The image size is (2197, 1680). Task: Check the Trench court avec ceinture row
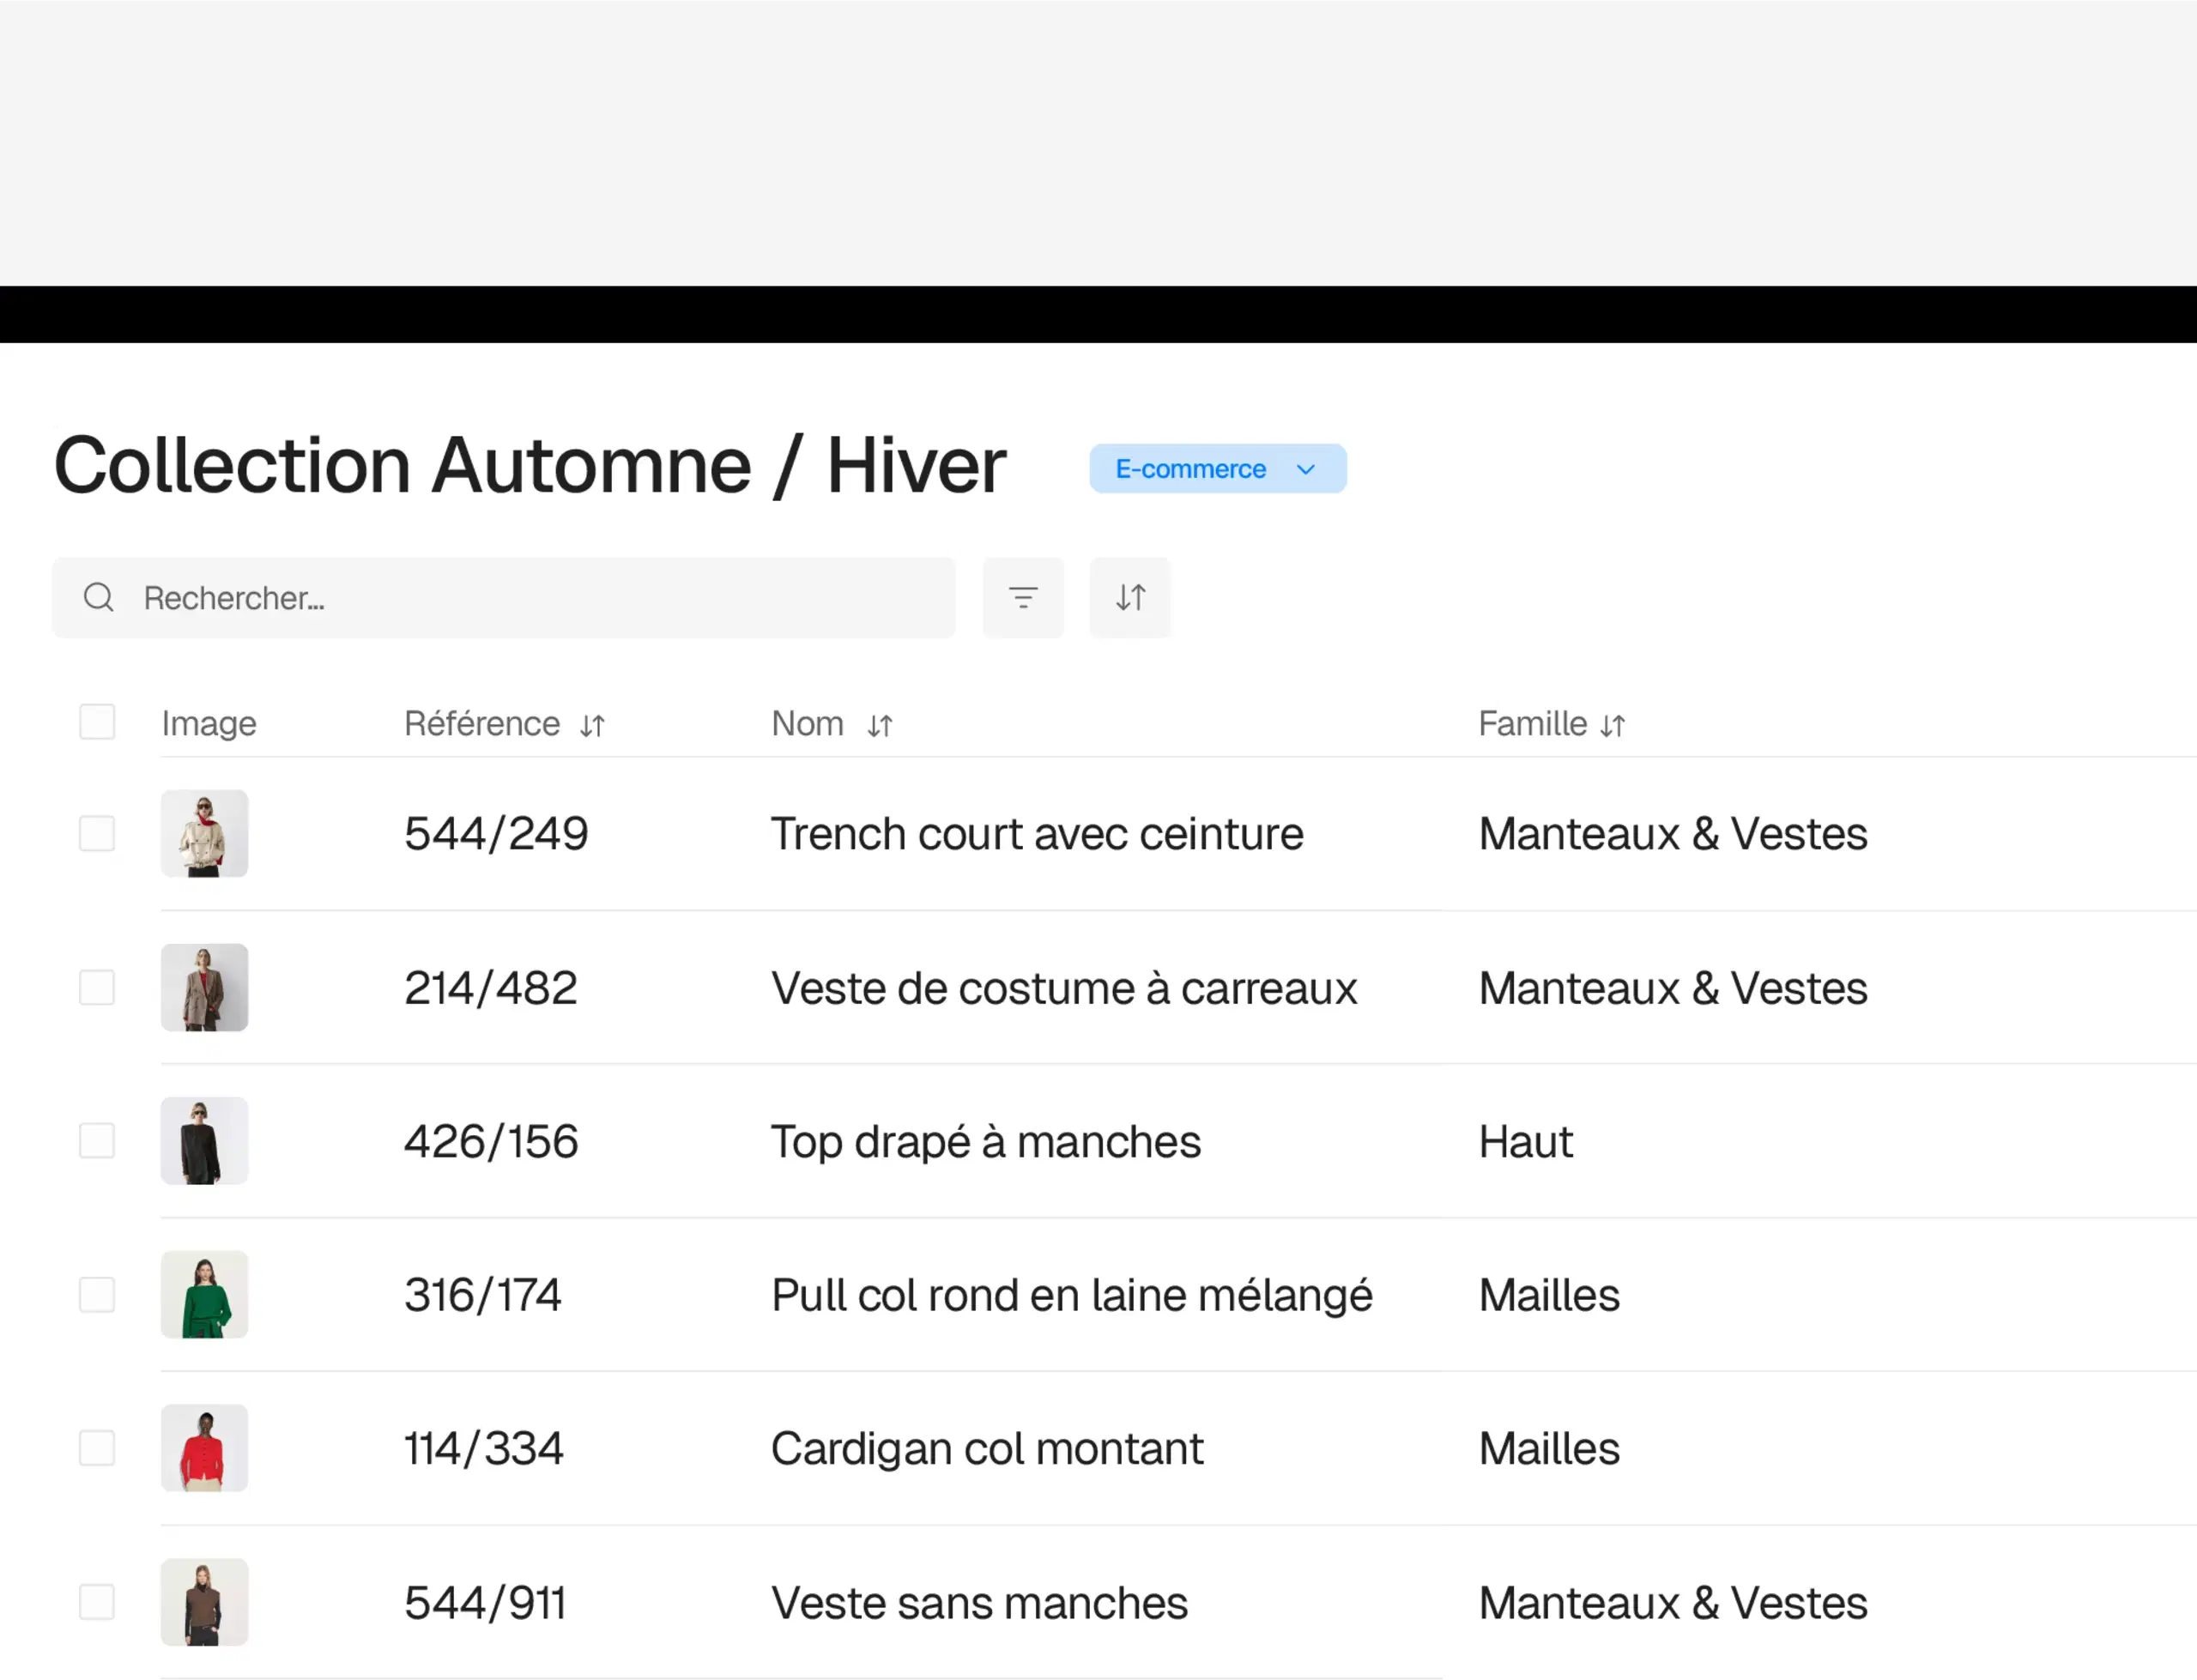(x=97, y=833)
